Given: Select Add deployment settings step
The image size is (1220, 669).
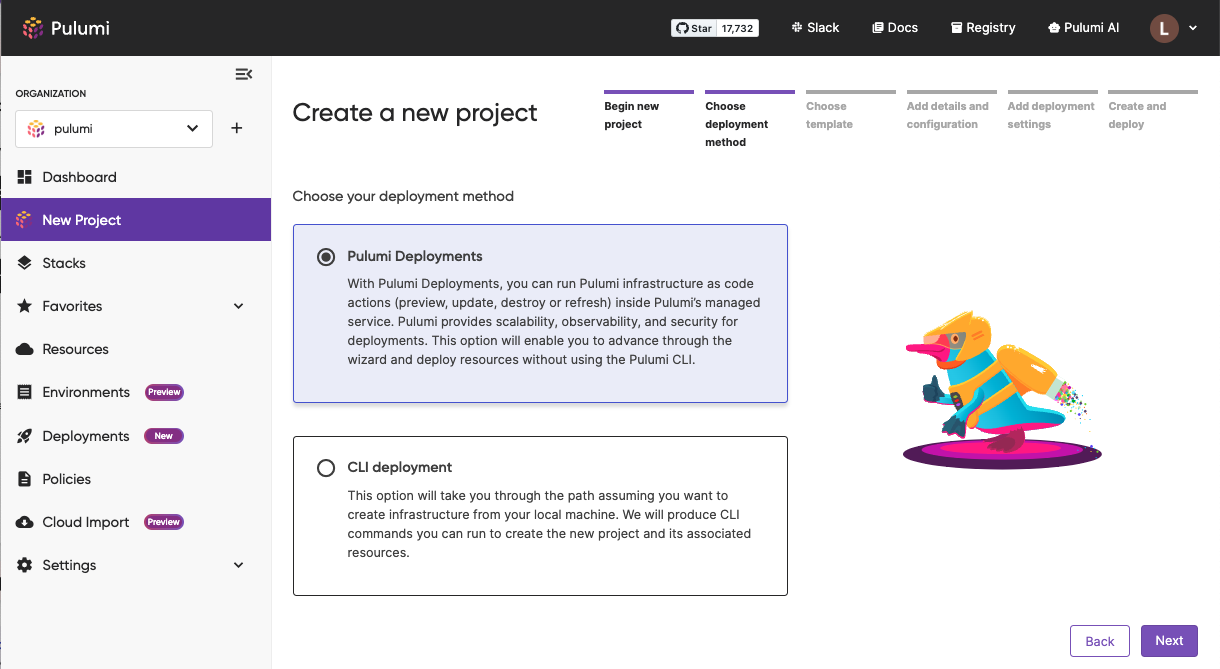Looking at the screenshot, I should [1053, 112].
